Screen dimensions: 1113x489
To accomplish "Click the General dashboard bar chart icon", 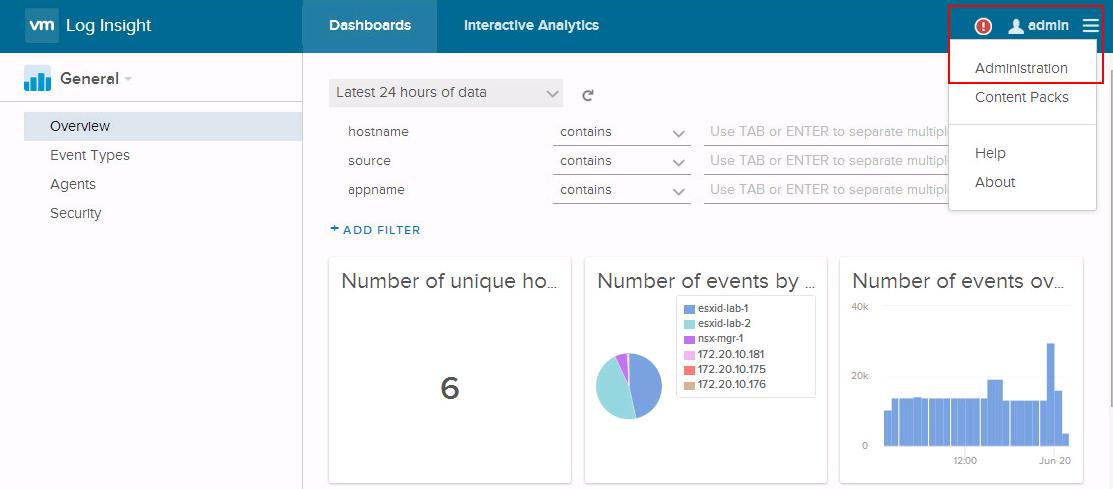I will 37,79.
